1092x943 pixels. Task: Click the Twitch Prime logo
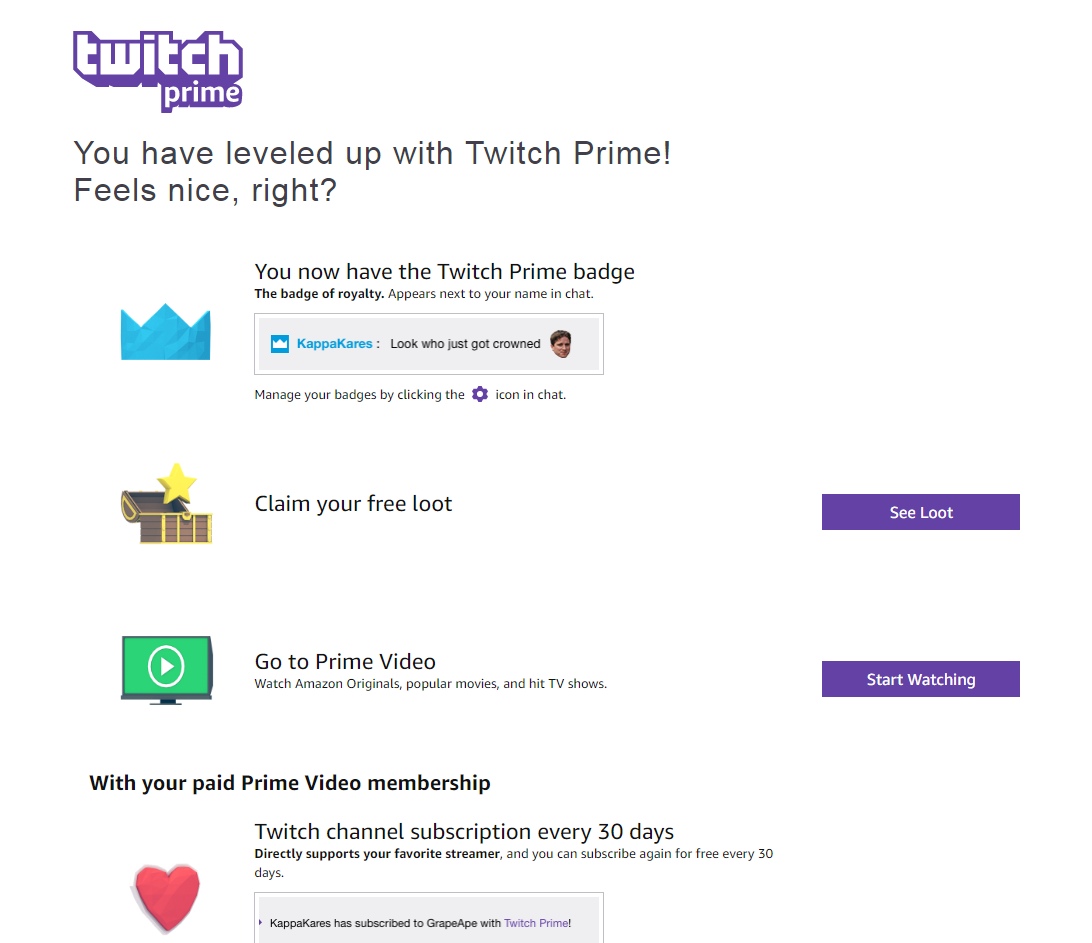tap(158, 70)
